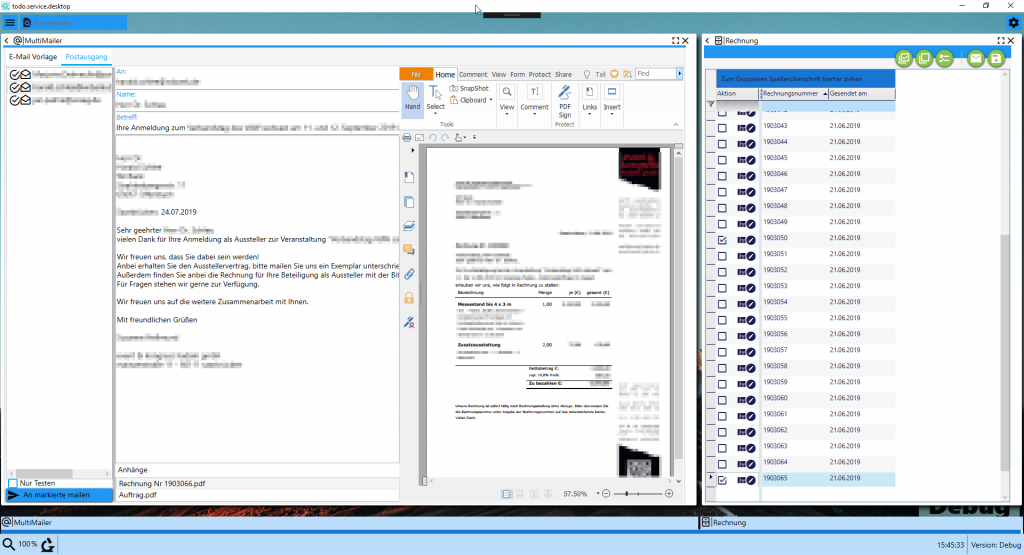Open the layers panel in PDF sidebar

(x=409, y=226)
